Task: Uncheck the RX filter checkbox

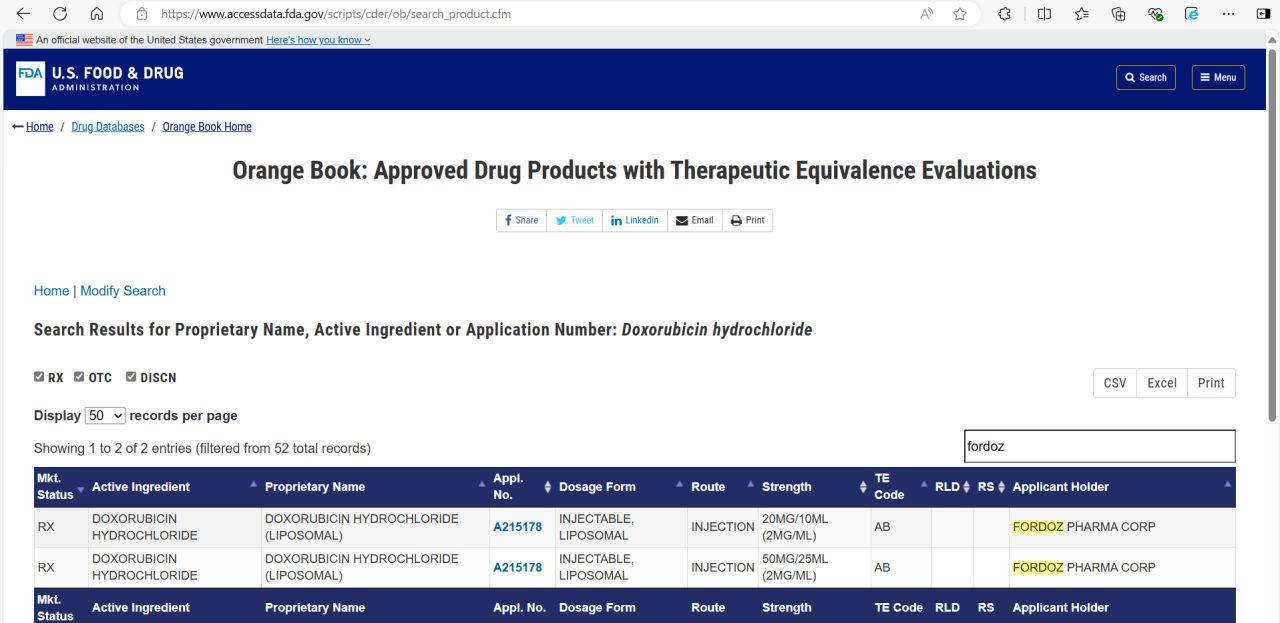Action: 39,377
